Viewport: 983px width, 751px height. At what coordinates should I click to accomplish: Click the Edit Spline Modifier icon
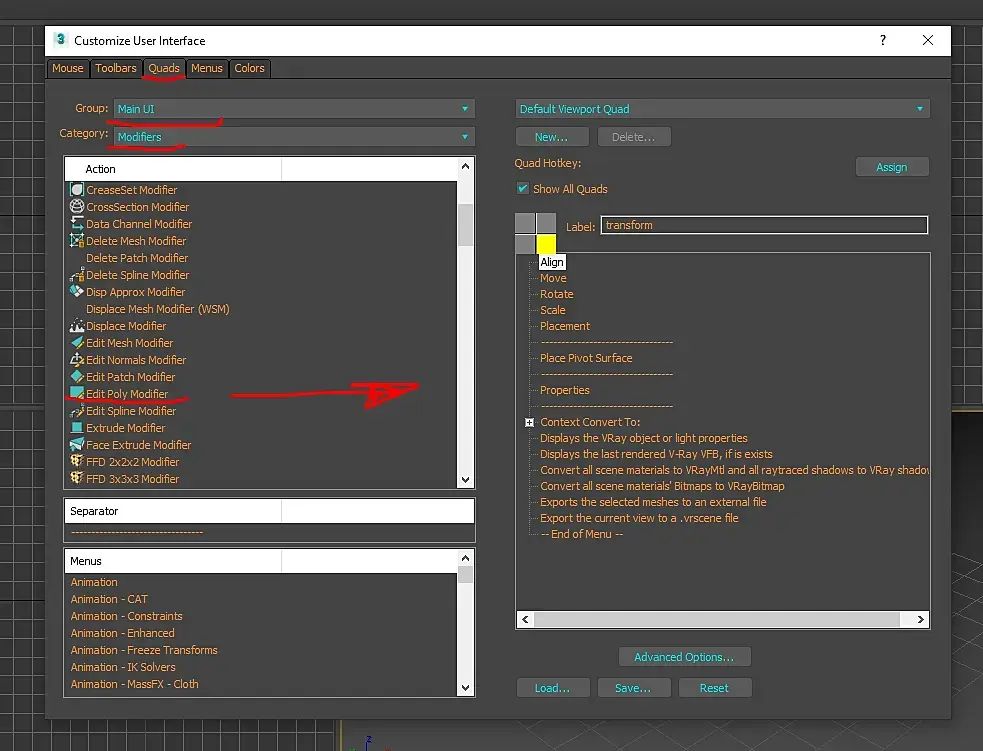click(x=76, y=411)
